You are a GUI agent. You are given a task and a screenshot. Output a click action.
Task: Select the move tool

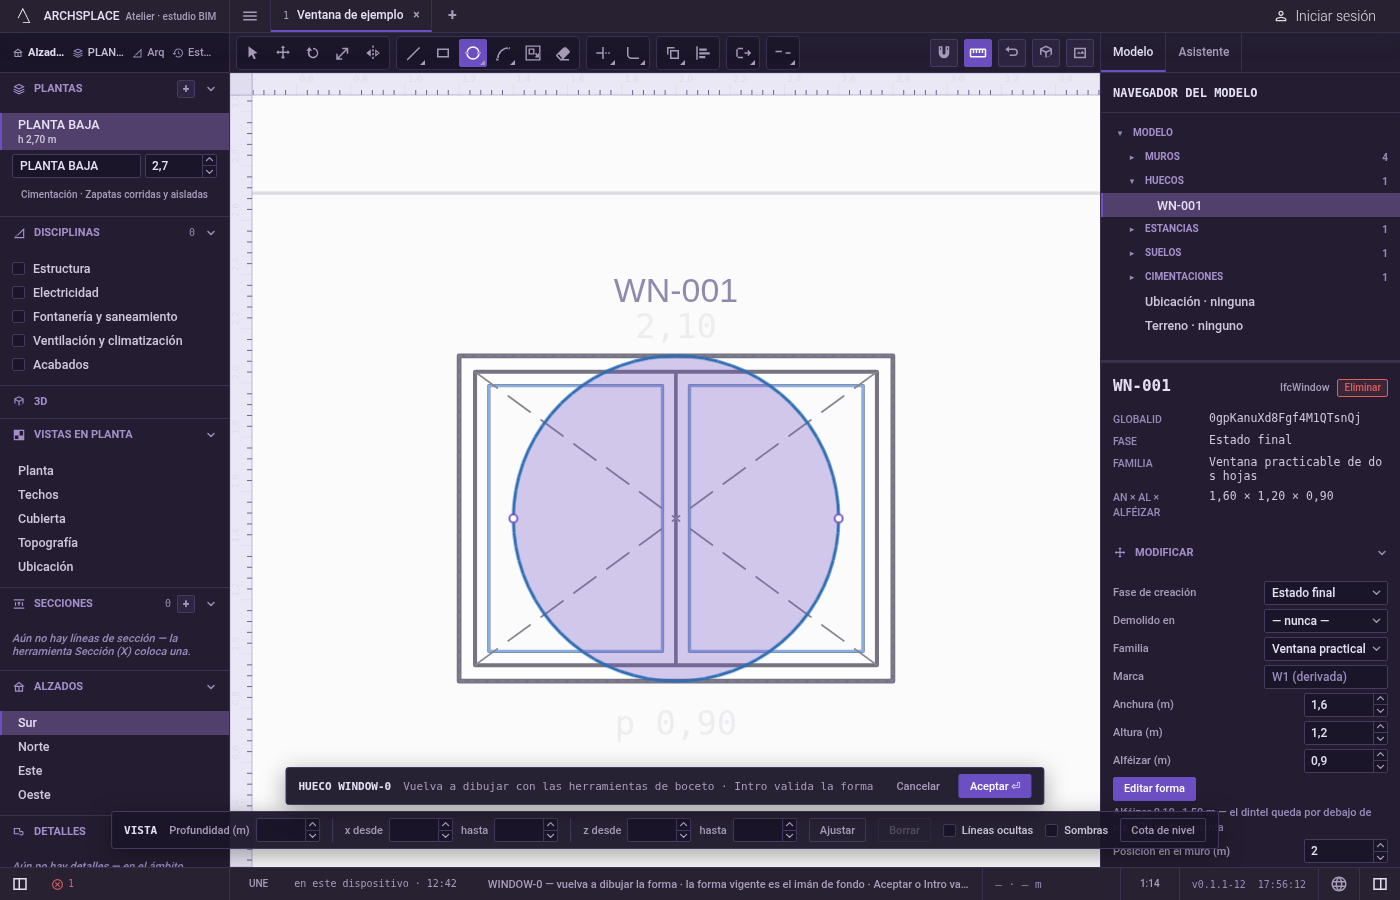(x=283, y=53)
